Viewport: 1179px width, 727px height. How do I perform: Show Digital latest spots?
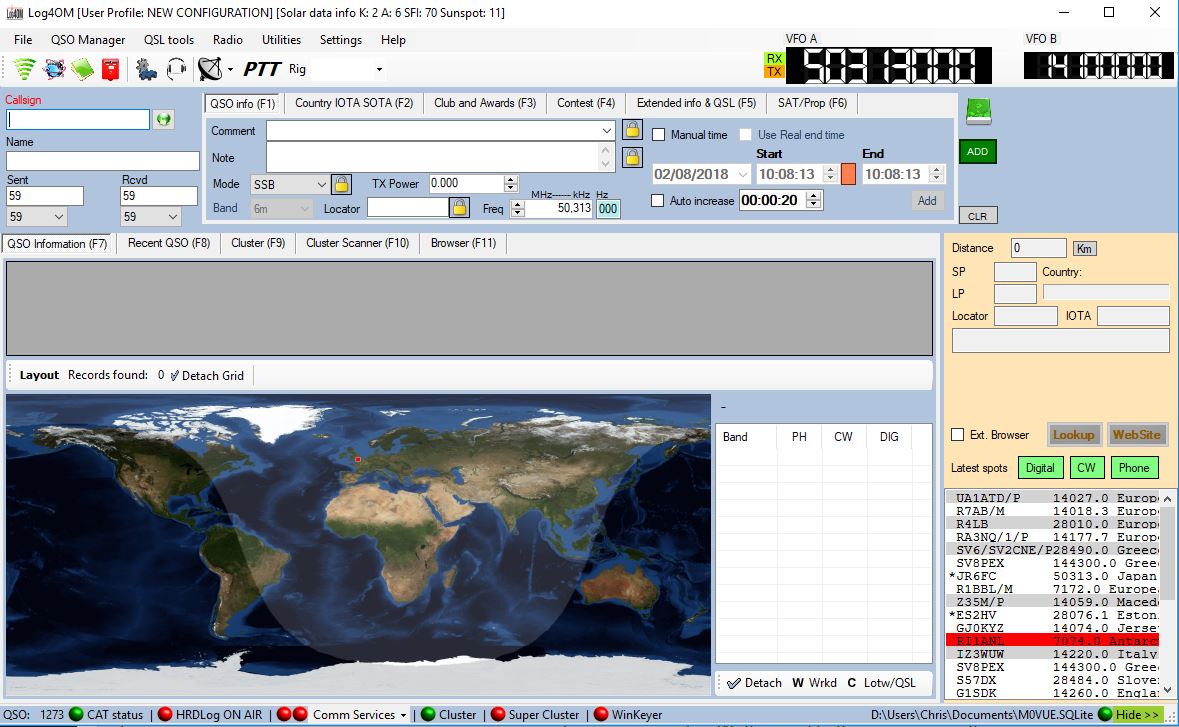tap(1040, 468)
